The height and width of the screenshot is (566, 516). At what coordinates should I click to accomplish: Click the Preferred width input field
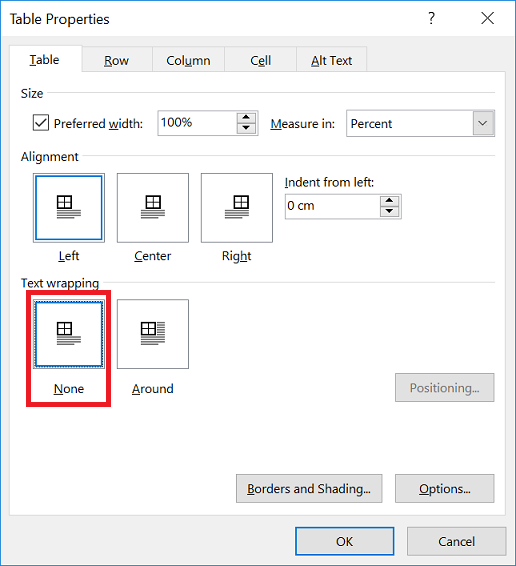(197, 123)
